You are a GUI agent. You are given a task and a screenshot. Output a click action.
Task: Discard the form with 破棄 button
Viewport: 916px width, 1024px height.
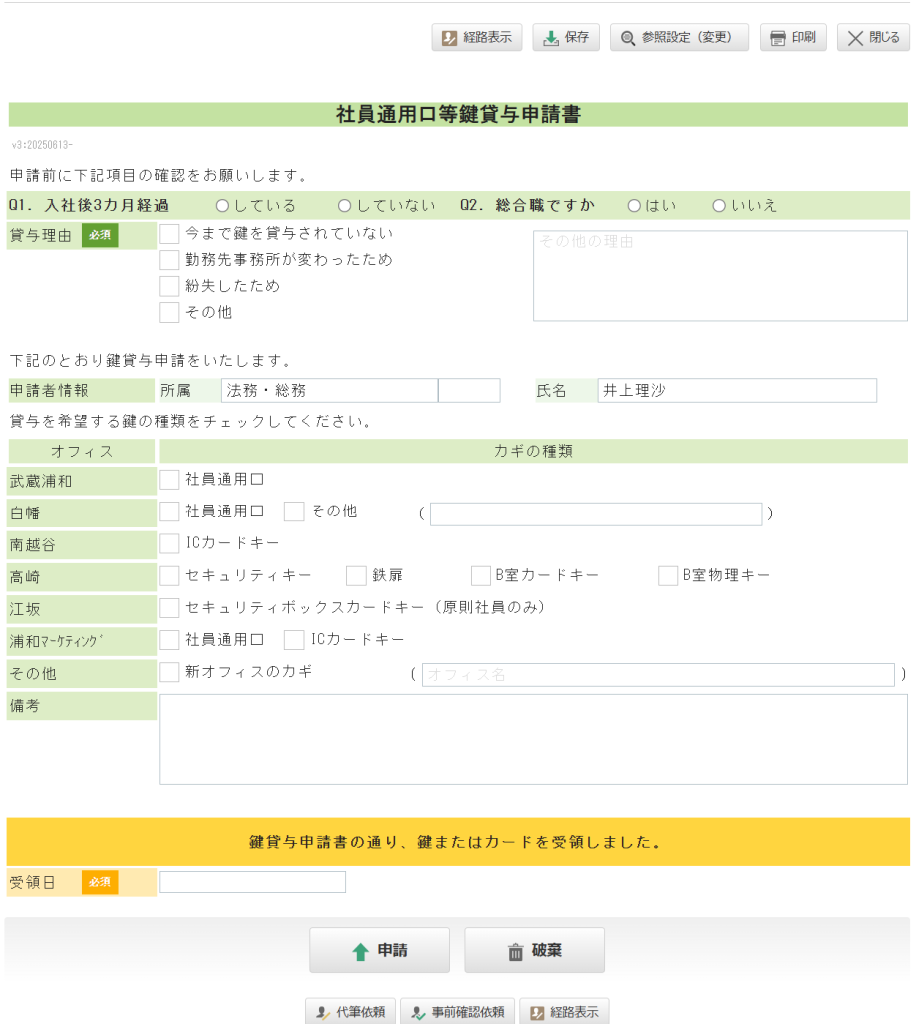[534, 951]
